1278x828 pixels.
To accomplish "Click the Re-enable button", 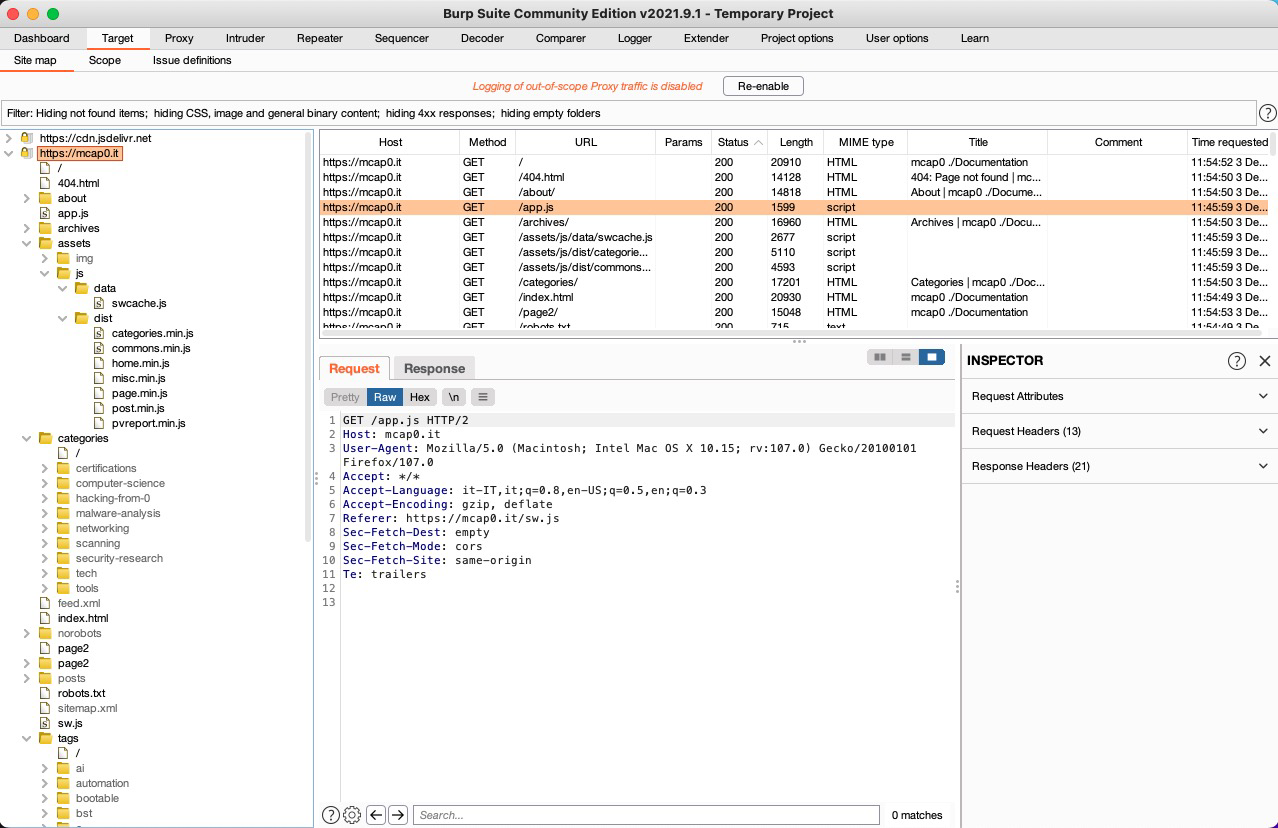I will pyautogui.click(x=763, y=86).
